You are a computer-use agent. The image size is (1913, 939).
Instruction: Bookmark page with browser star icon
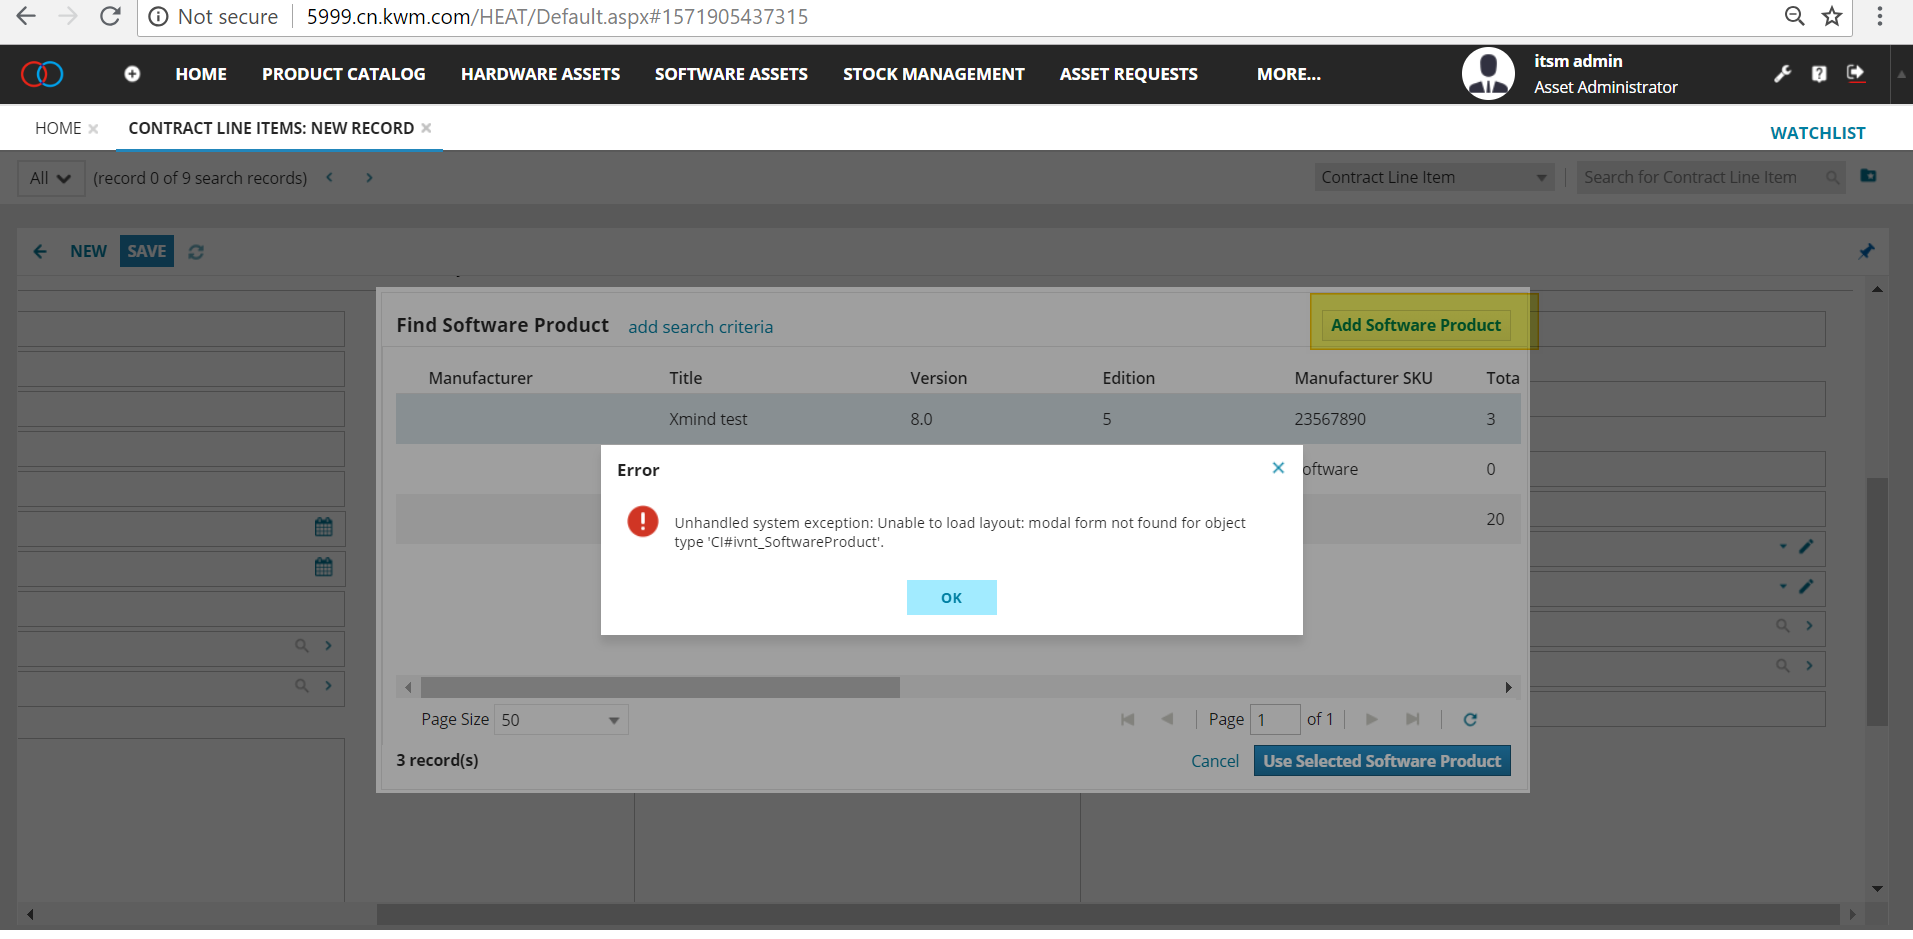(1832, 16)
